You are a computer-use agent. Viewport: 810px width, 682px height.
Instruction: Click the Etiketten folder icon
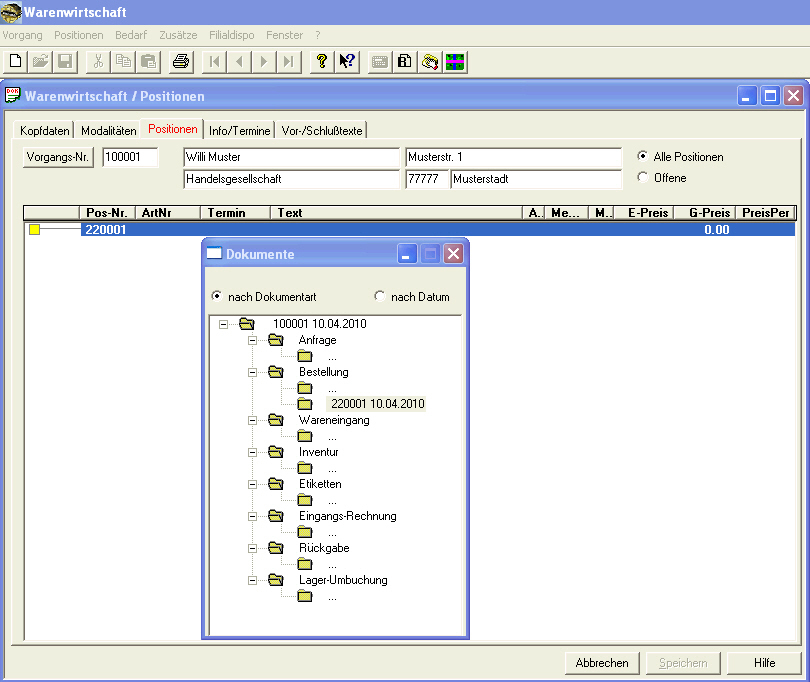(x=276, y=484)
